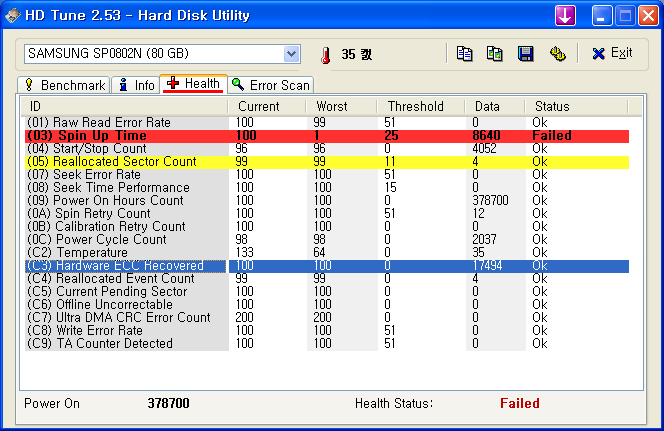The image size is (664, 431).
Task: Select the Reallocated Event Count row
Action: (327, 279)
